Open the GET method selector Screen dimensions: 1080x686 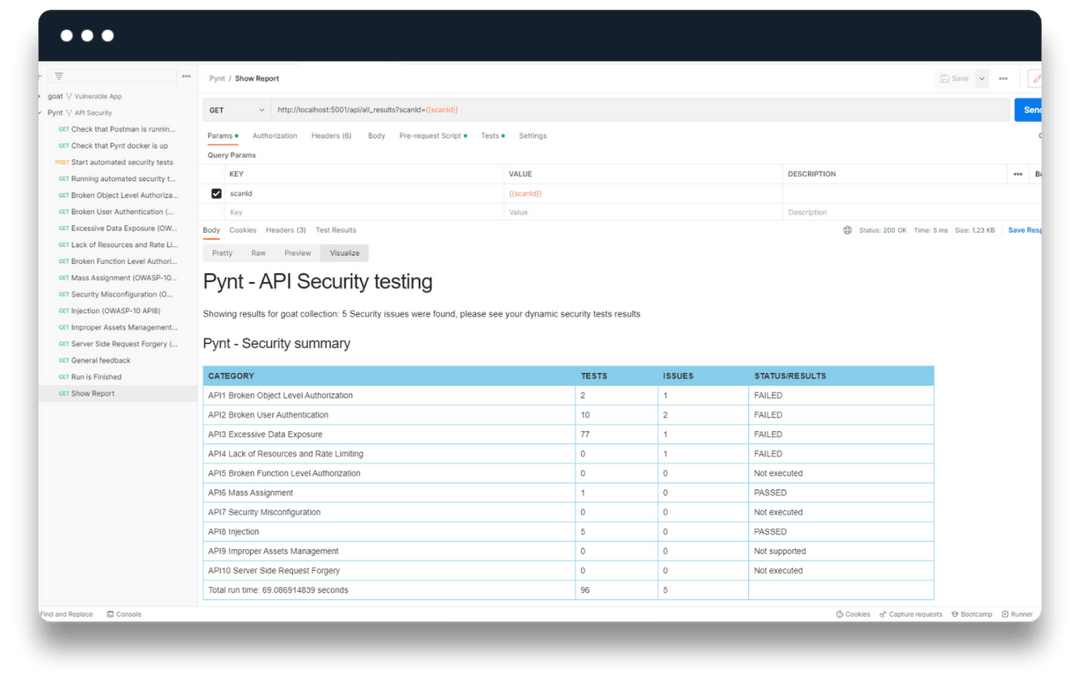tap(237, 108)
